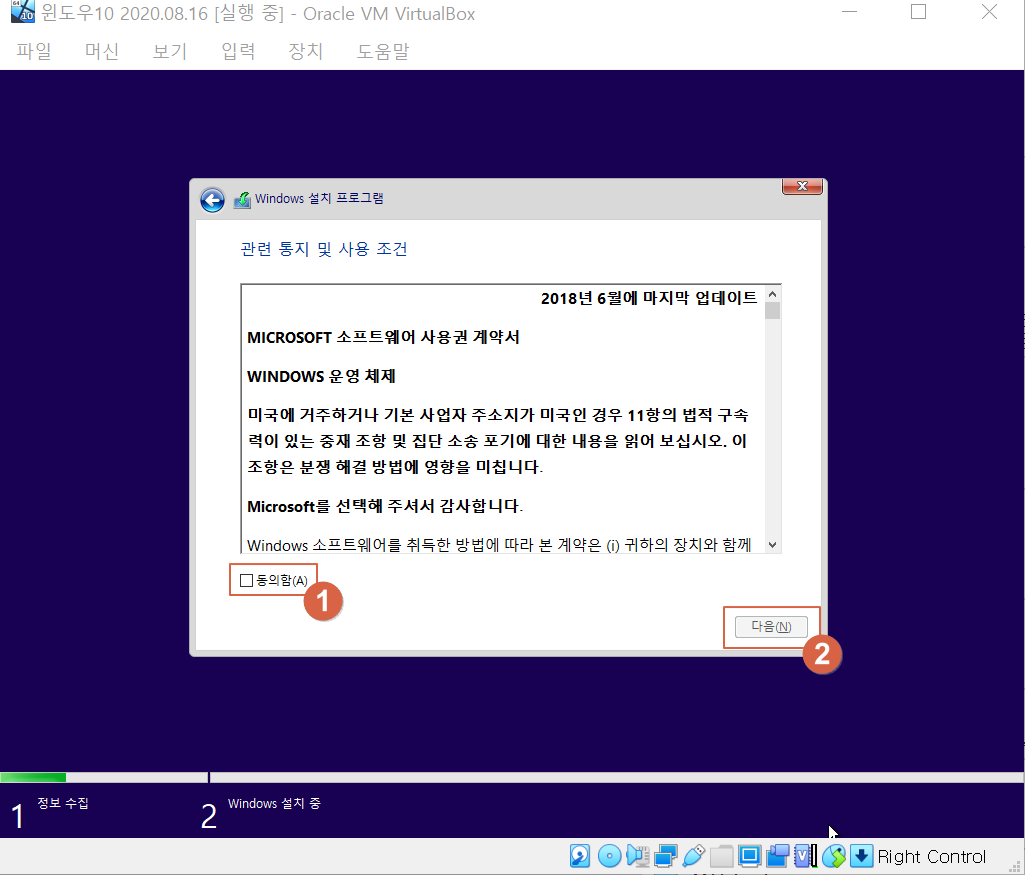Image resolution: width=1025 pixels, height=875 pixels.
Task: Click the license scrollbar thumb
Action: (773, 310)
